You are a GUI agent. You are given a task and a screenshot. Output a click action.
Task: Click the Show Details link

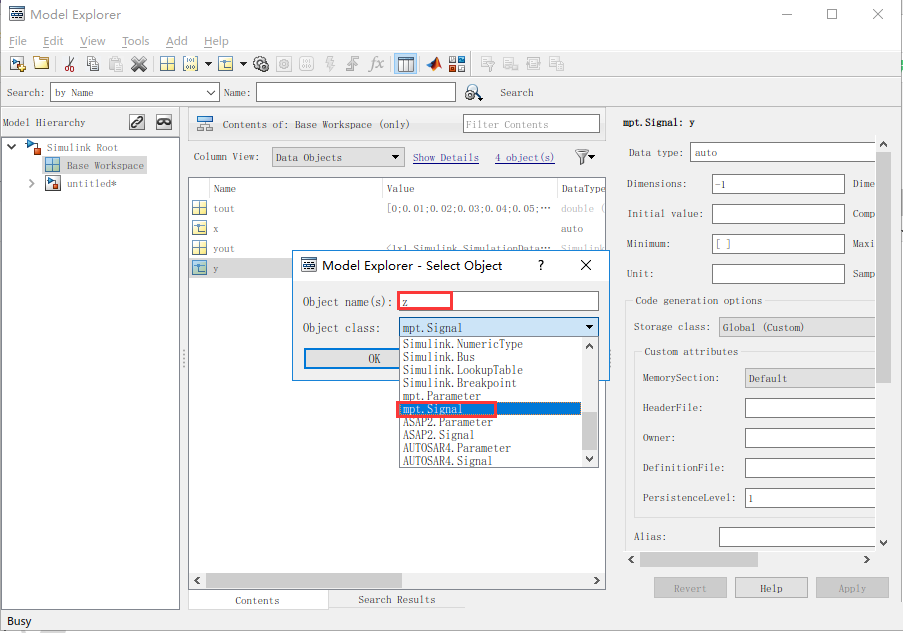(x=446, y=157)
